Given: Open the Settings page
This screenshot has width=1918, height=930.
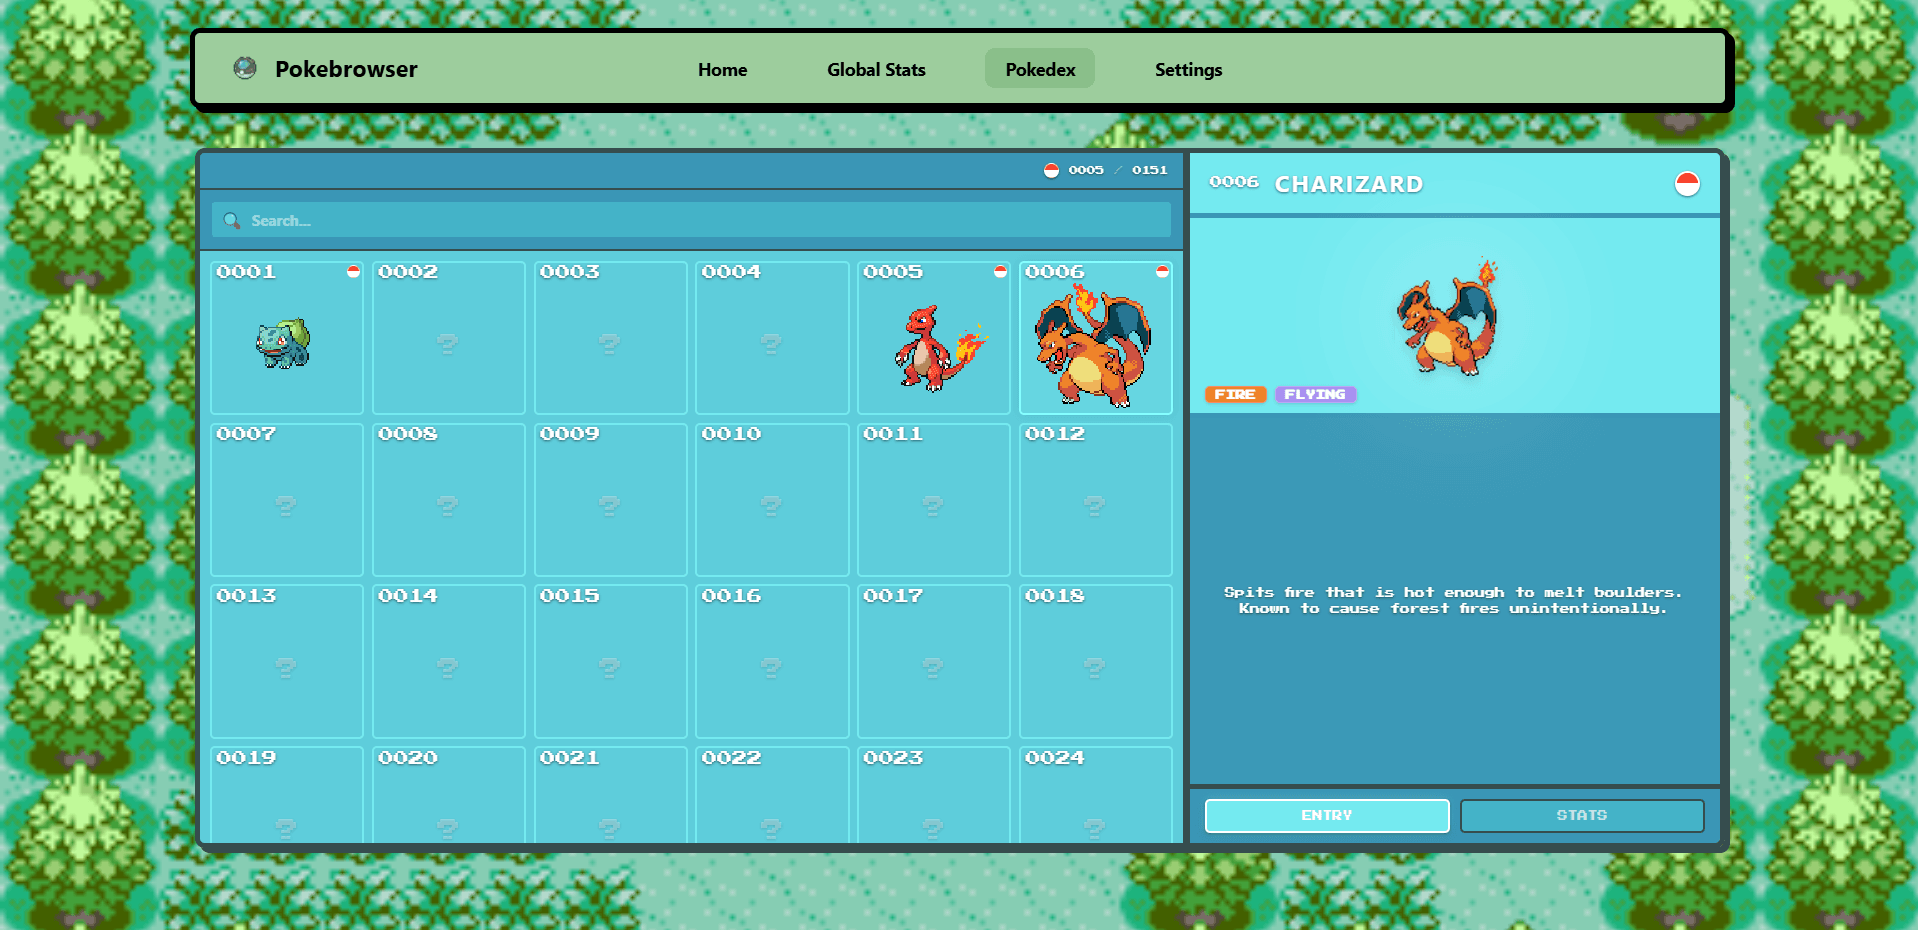Looking at the screenshot, I should point(1188,69).
